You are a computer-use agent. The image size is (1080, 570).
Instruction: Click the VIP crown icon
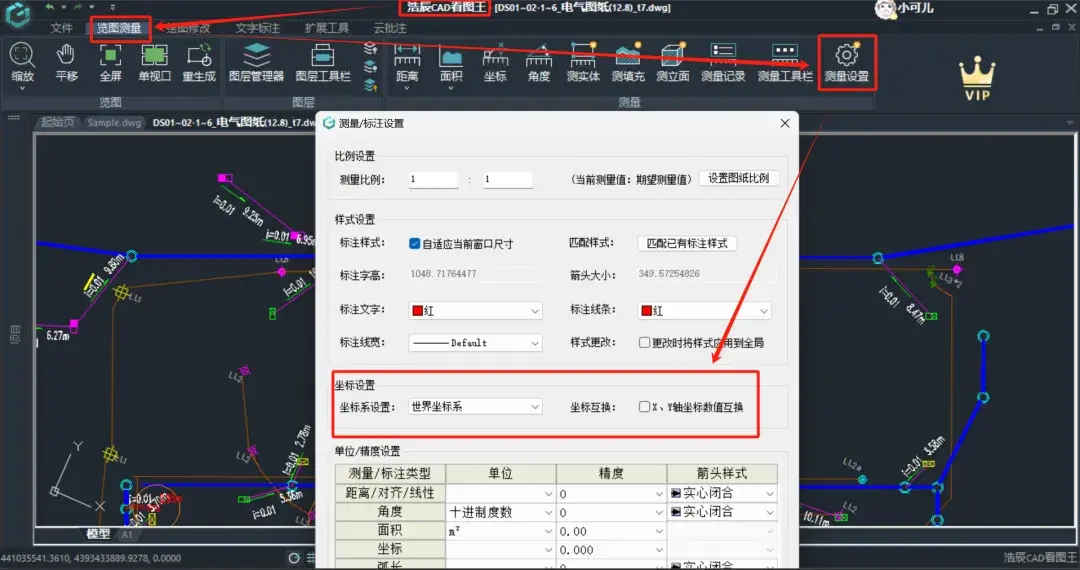point(977,78)
